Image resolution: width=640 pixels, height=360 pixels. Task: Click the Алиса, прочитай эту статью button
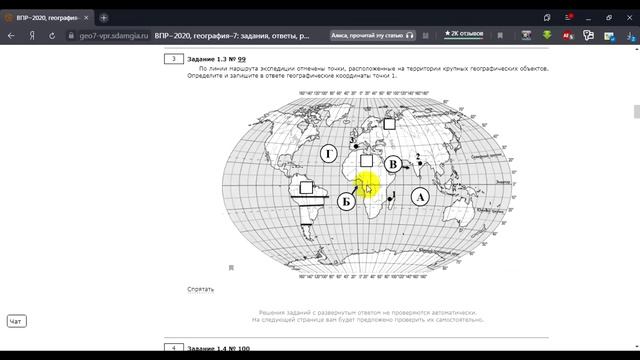pos(372,36)
